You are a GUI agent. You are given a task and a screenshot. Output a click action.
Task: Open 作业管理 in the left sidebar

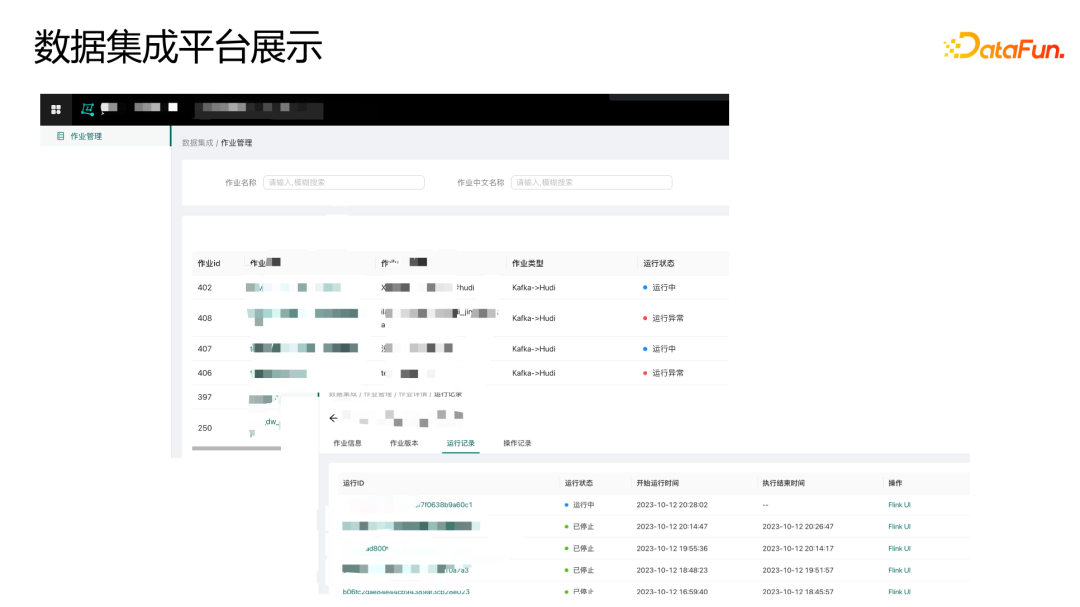(86, 136)
